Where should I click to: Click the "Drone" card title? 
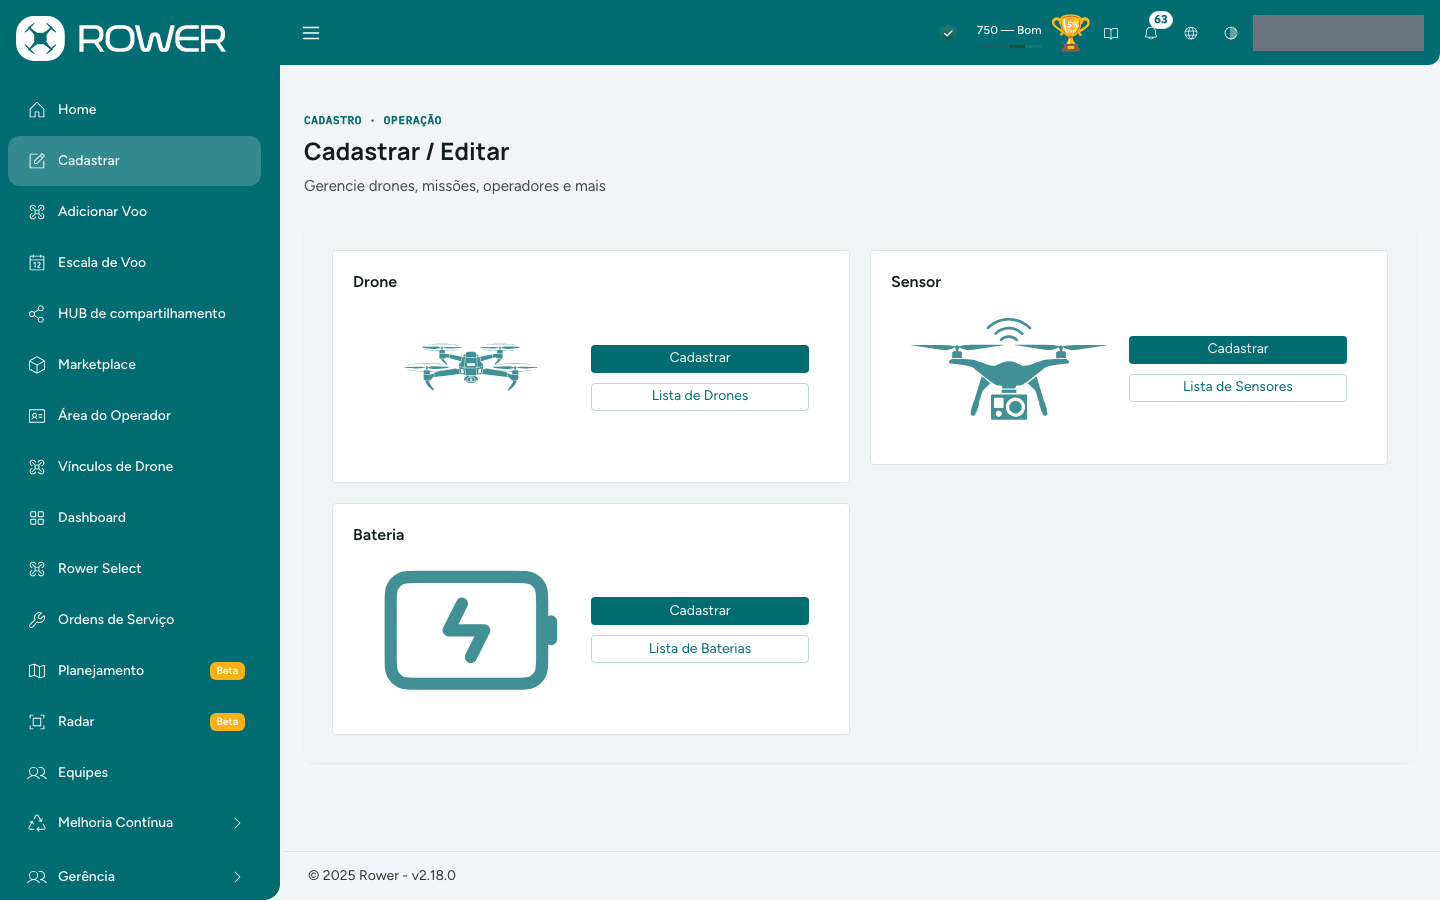coord(375,282)
